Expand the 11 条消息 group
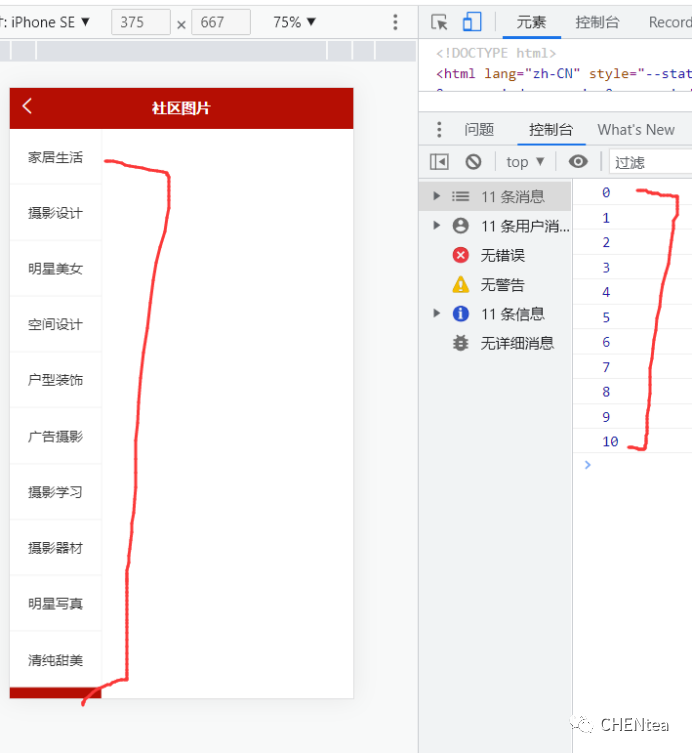The image size is (692, 753). pyautogui.click(x=436, y=196)
